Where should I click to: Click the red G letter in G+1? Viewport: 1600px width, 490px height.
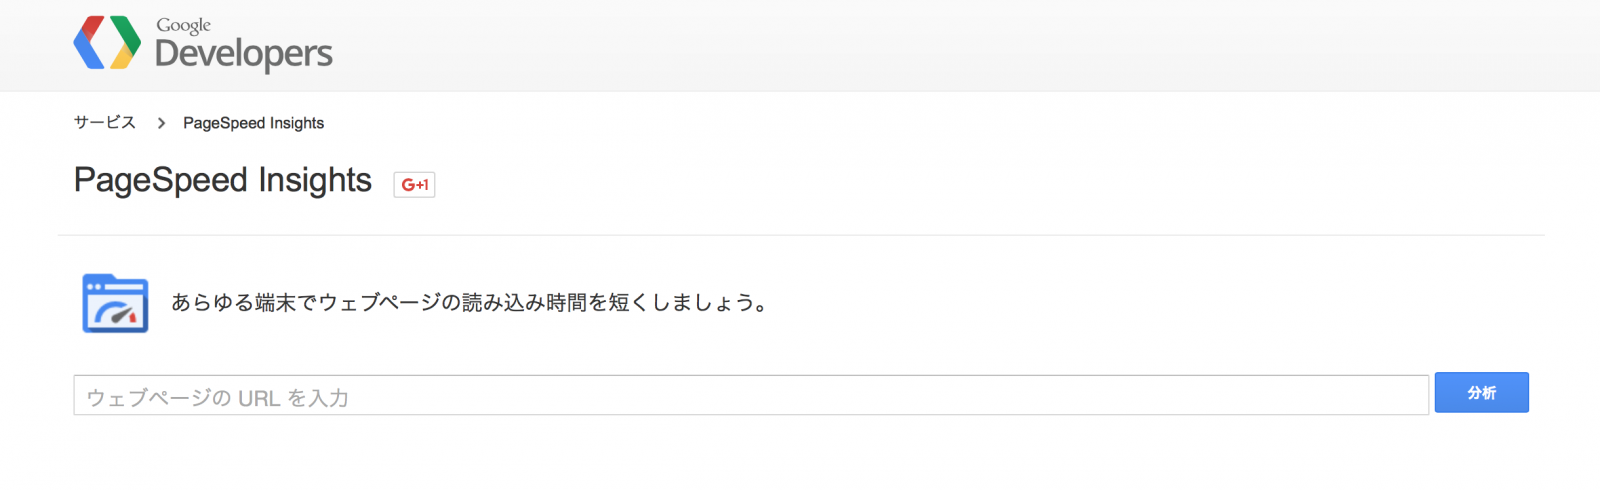[408, 185]
